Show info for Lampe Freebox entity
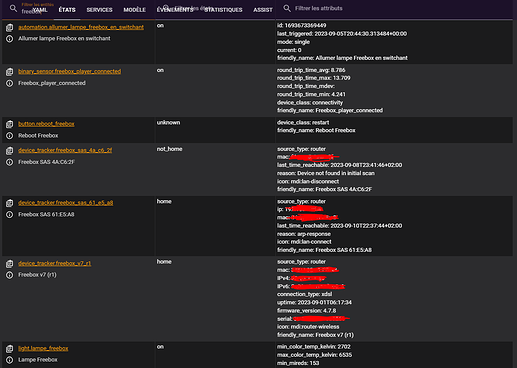Screen dimensions: 517x368 click(x=9, y=360)
